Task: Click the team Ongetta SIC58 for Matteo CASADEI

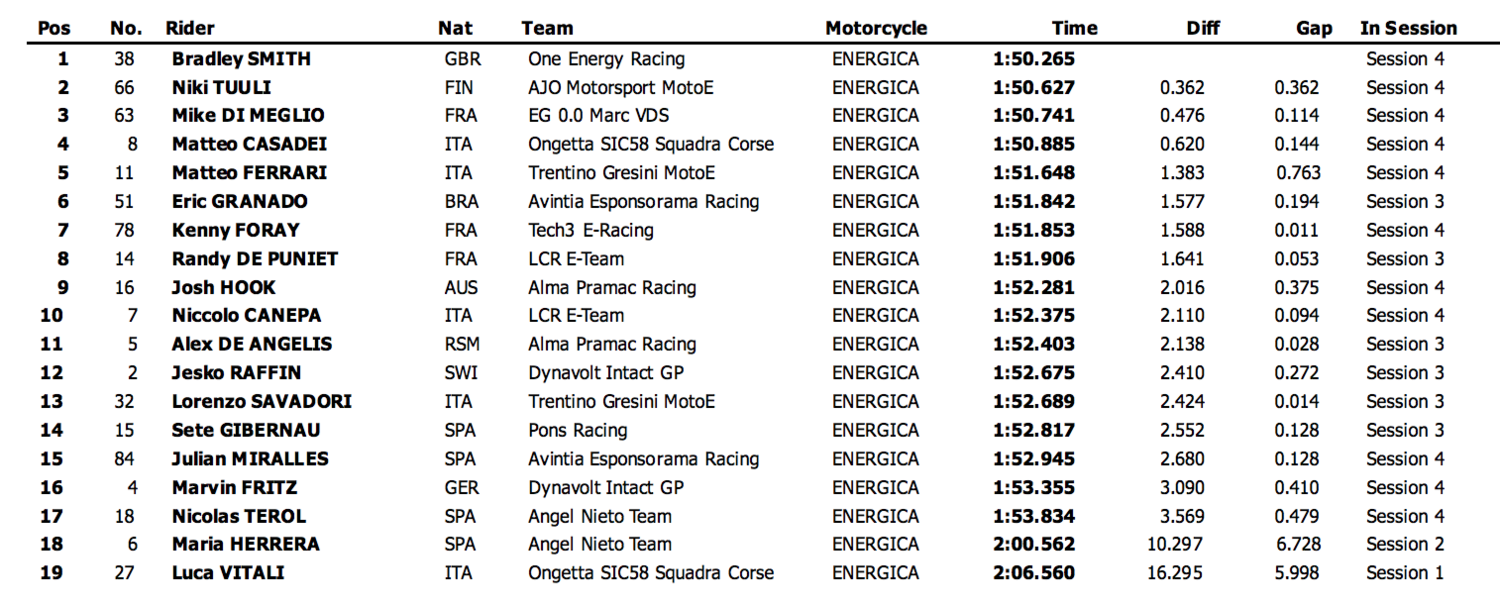Action: point(651,144)
